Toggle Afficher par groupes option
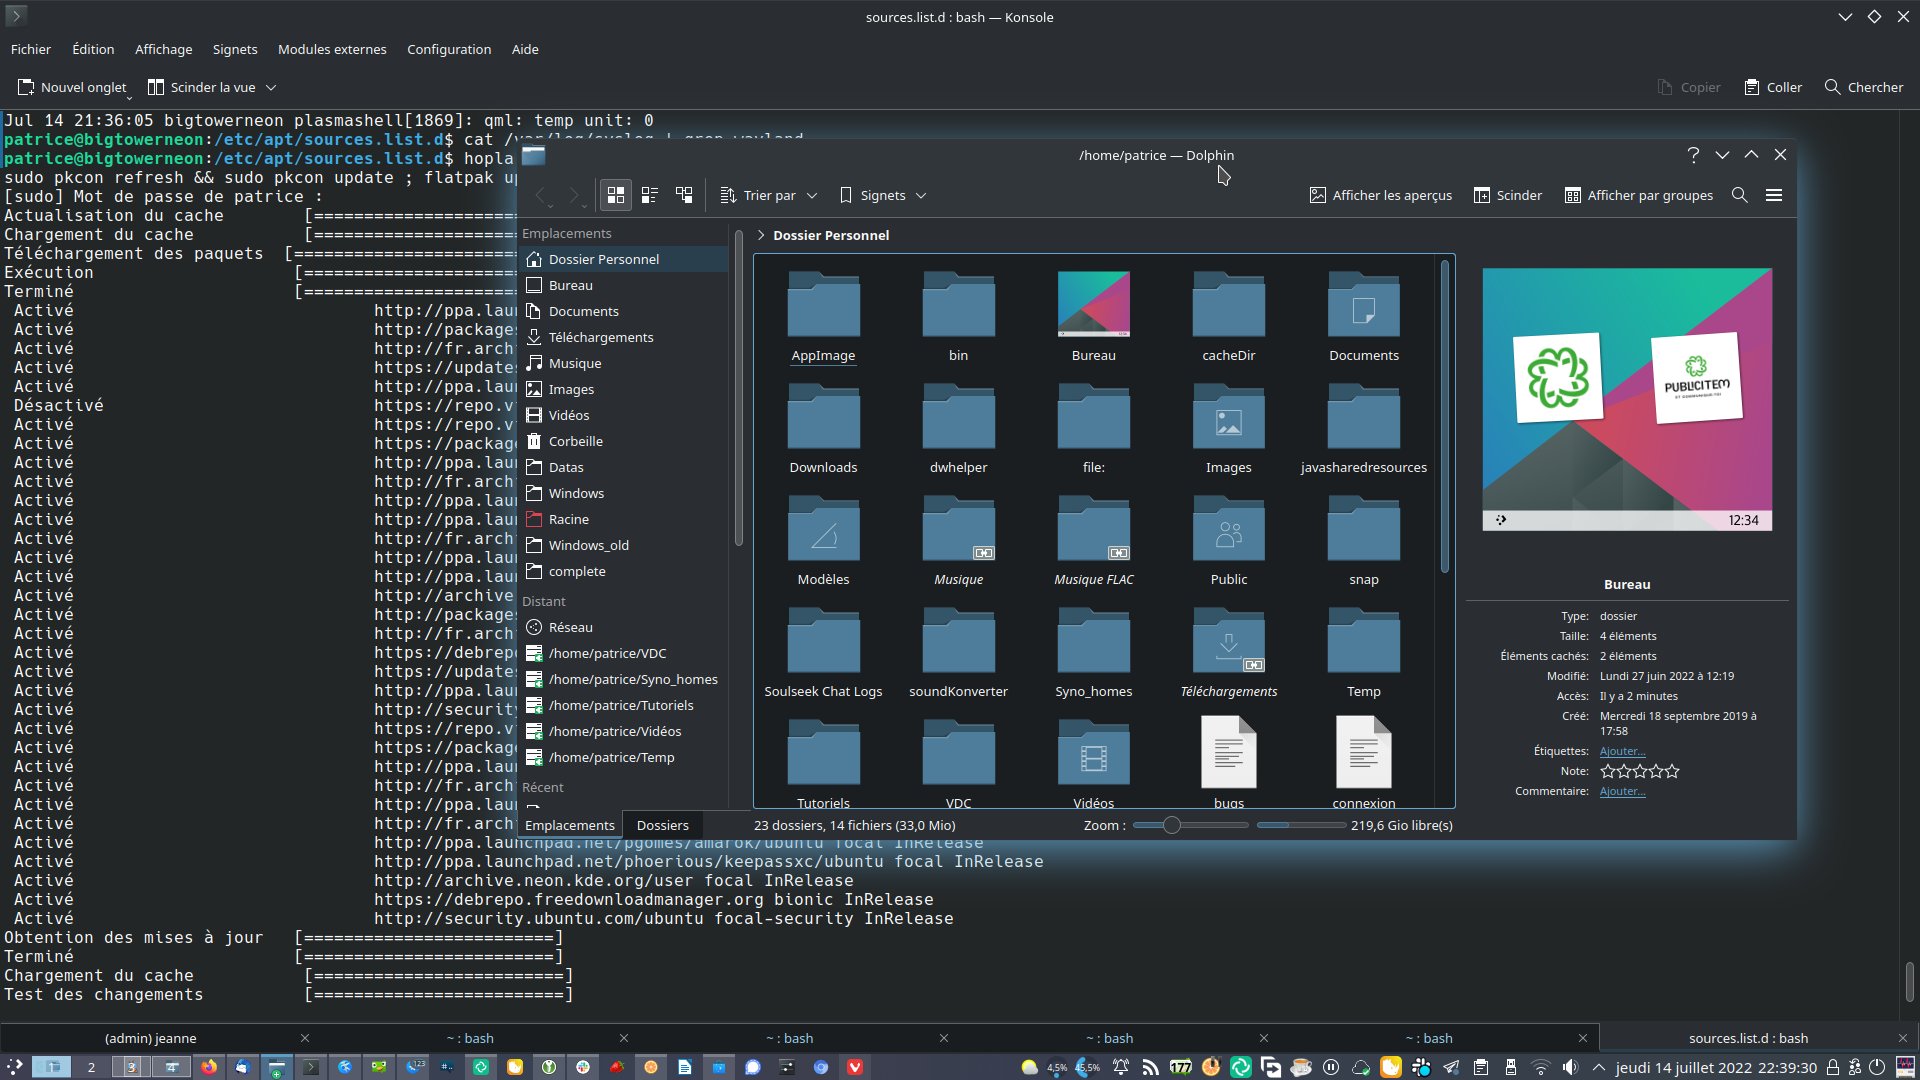This screenshot has height=1080, width=1920. click(1638, 195)
